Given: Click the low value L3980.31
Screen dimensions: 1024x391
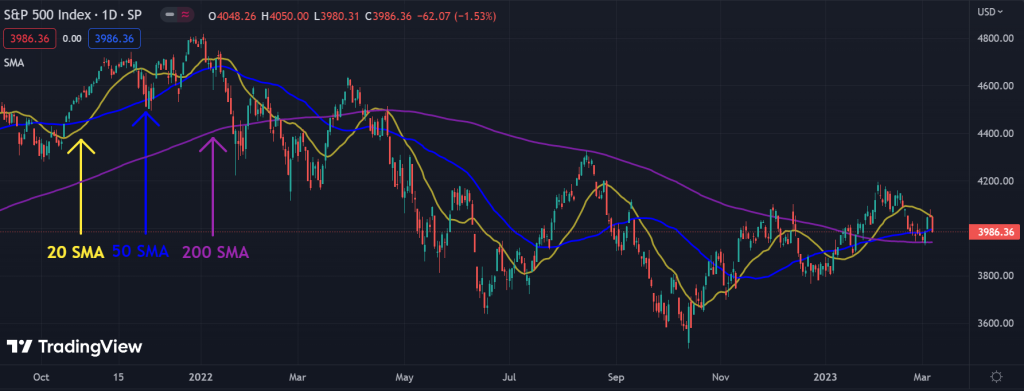Looking at the screenshot, I should (338, 15).
